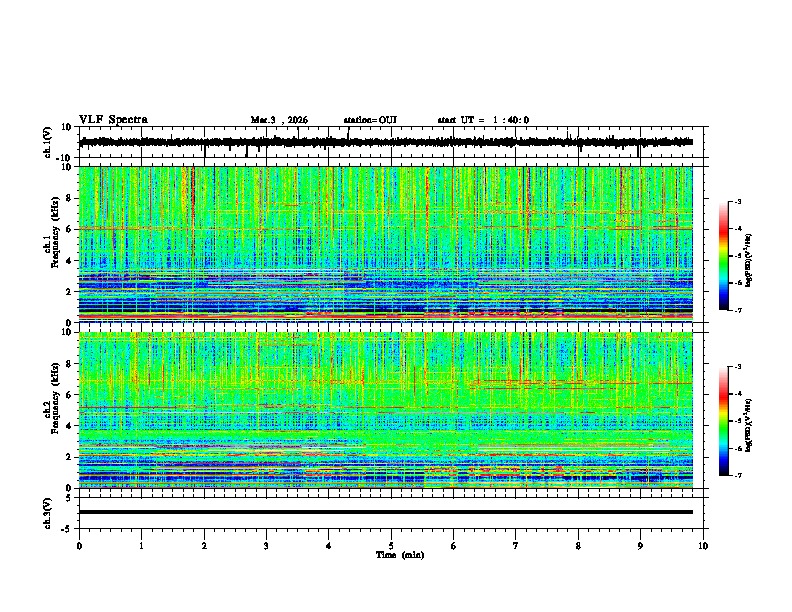Click time axis tick label "7"
This screenshot has width=792, height=612.
click(x=516, y=546)
